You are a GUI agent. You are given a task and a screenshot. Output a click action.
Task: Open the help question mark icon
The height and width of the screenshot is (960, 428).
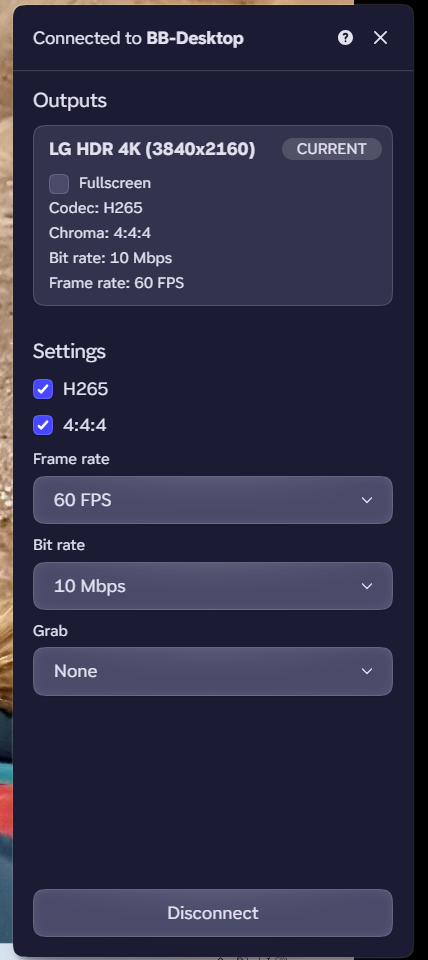pyautogui.click(x=345, y=38)
